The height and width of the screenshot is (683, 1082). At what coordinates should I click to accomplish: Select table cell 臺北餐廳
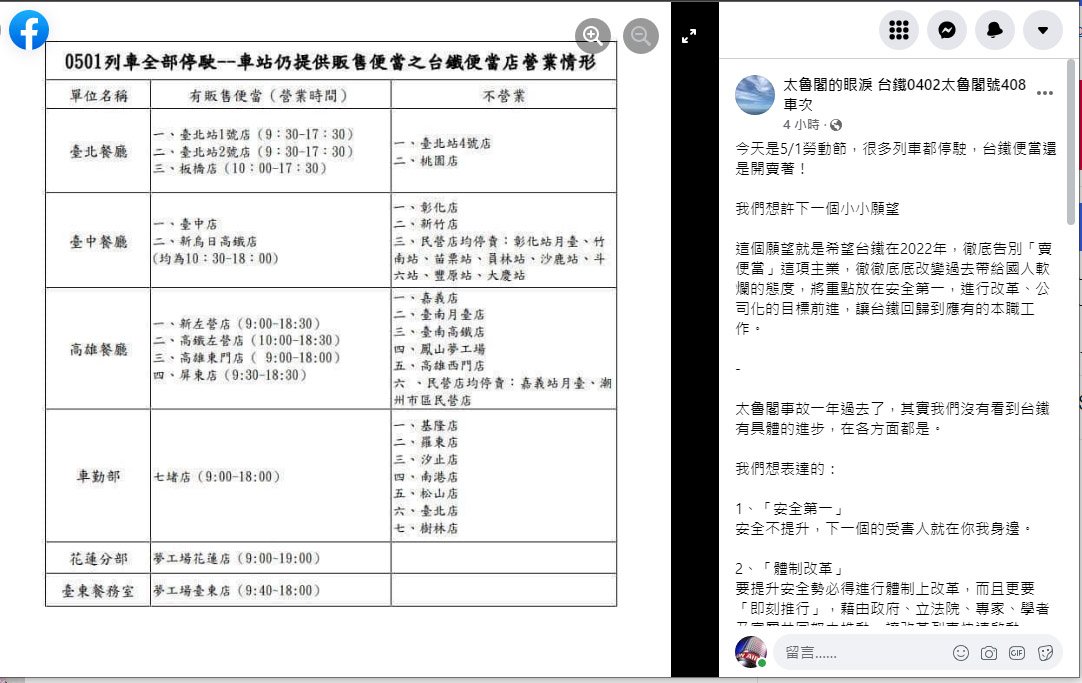click(98, 151)
